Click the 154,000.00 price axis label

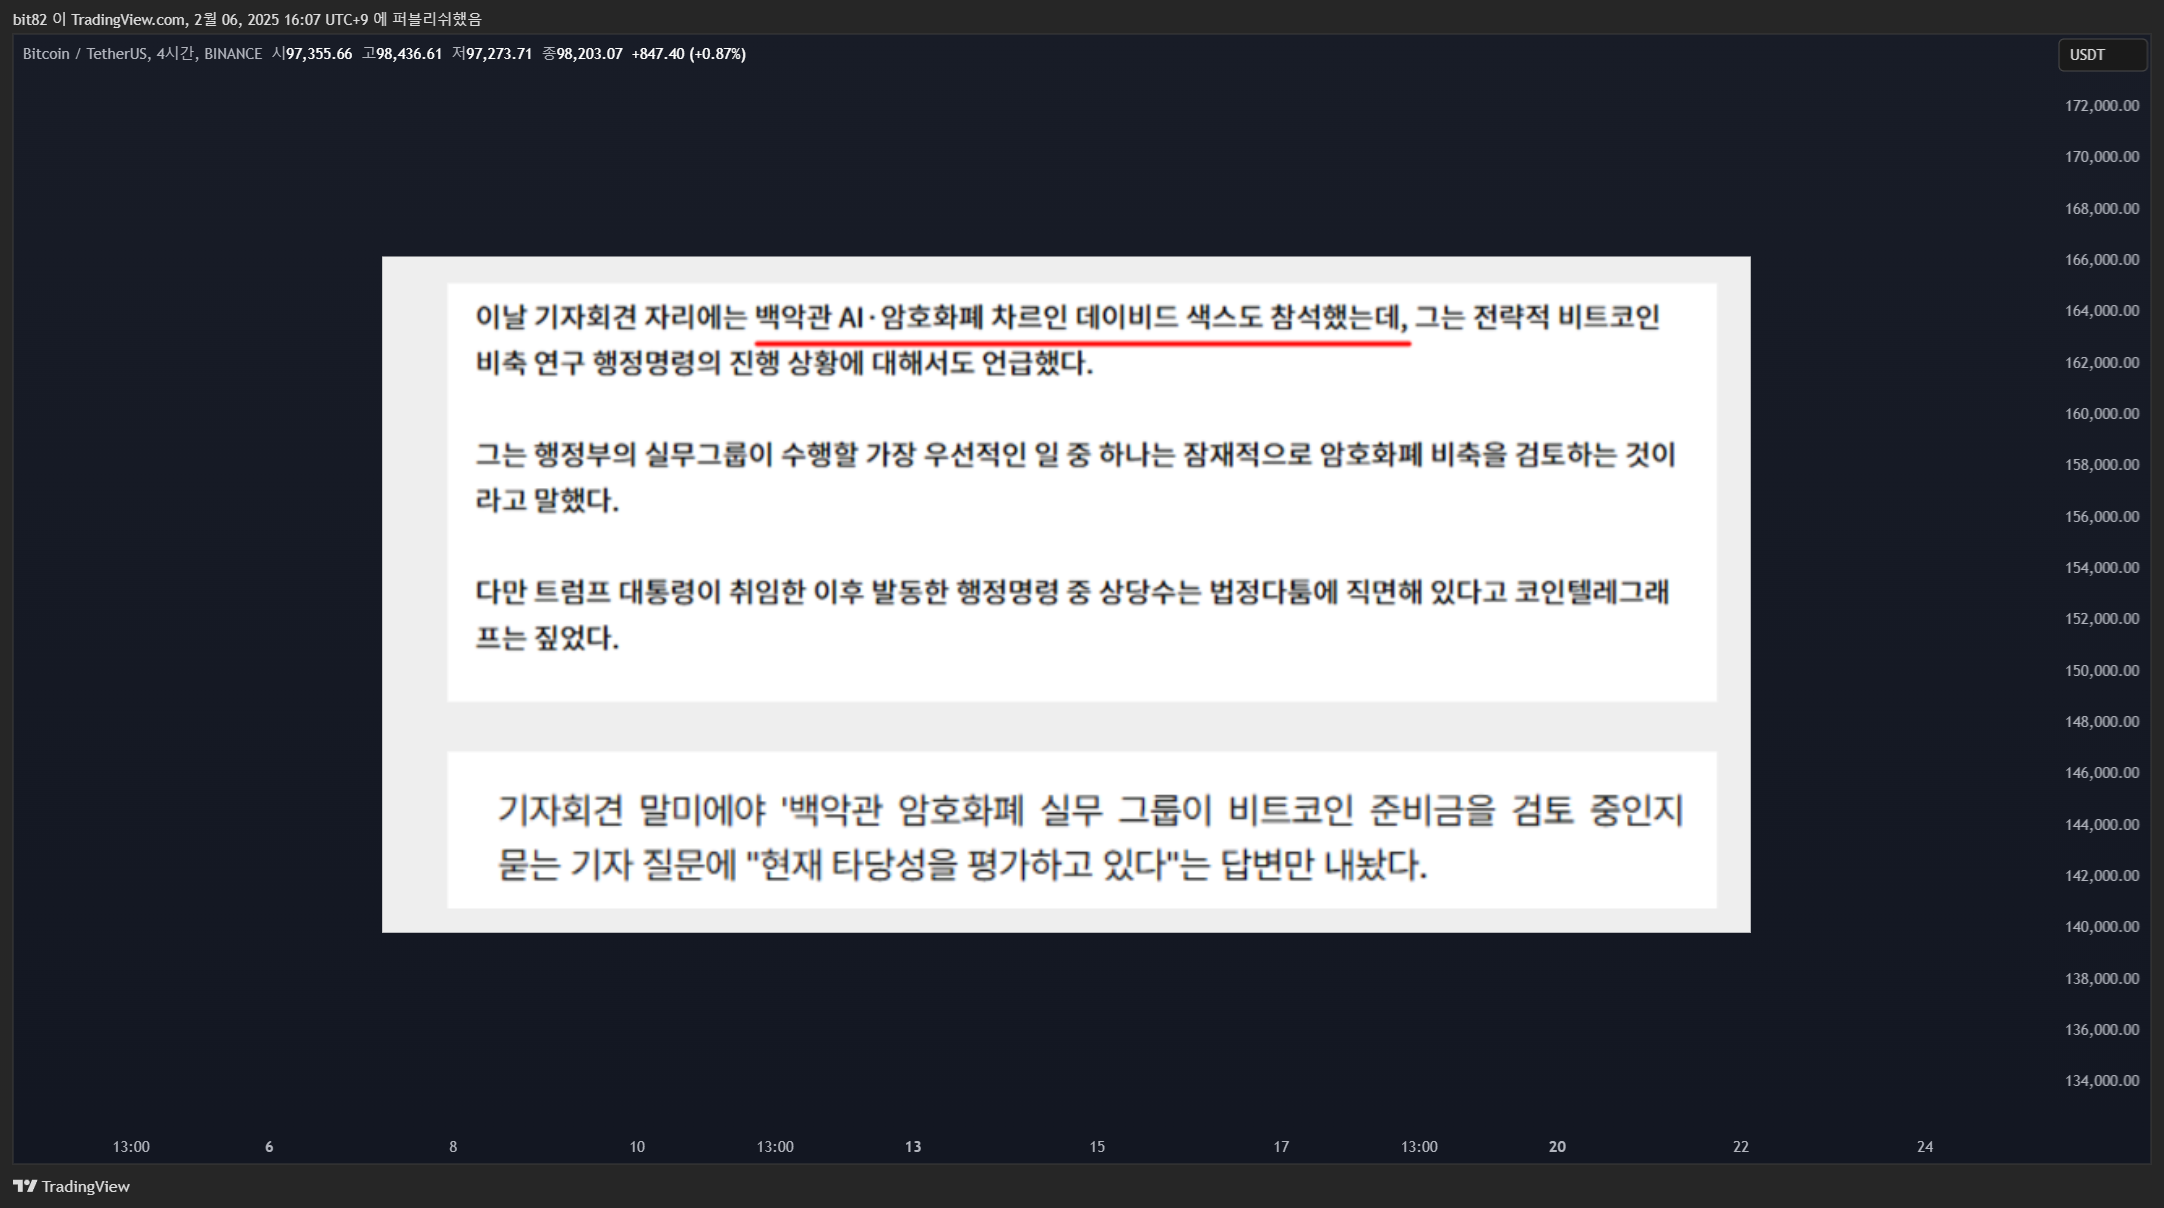coord(2102,568)
